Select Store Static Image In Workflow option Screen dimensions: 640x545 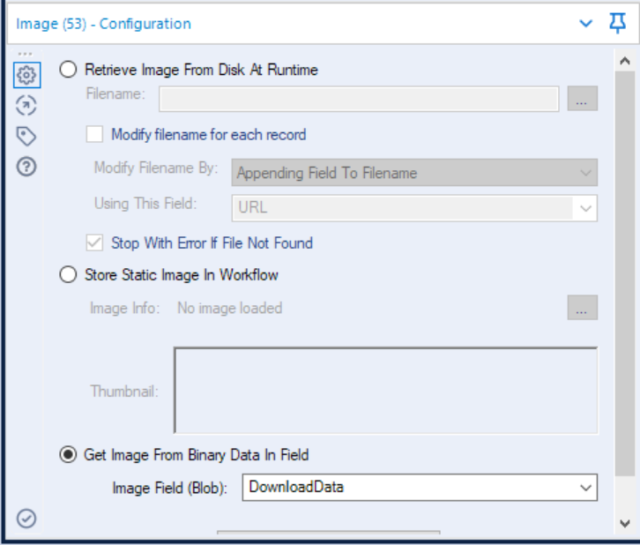(68, 274)
